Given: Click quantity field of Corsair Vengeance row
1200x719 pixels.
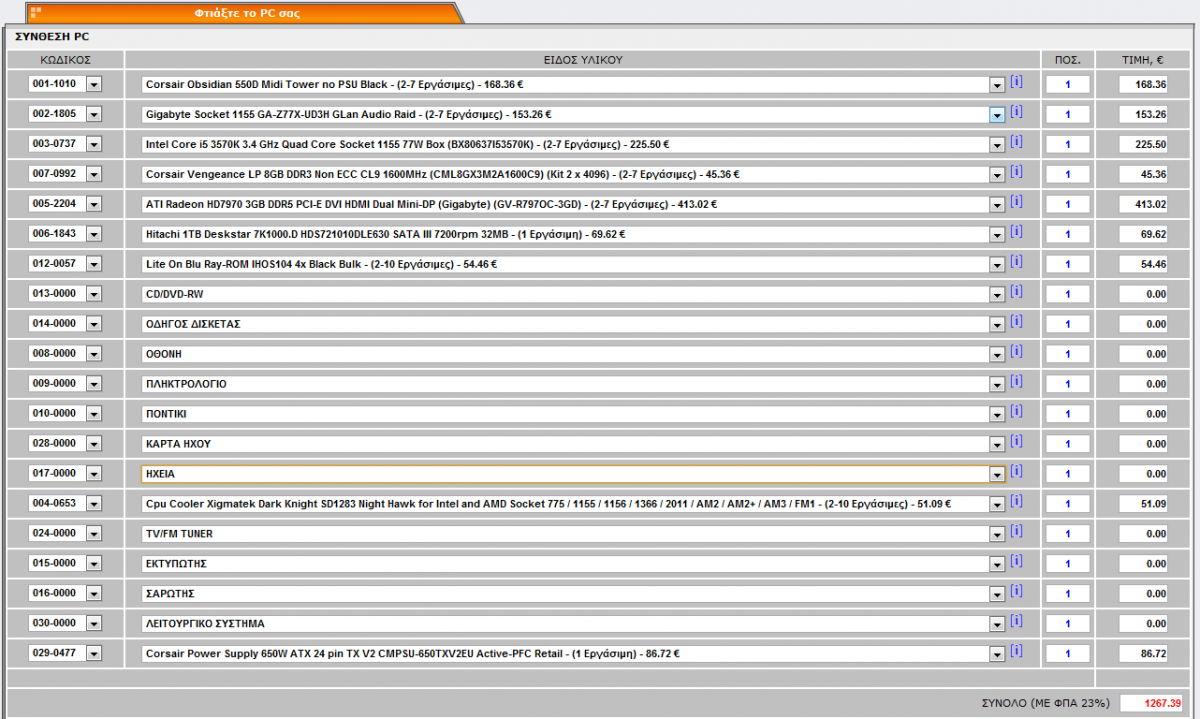Looking at the screenshot, I should click(x=1068, y=174).
